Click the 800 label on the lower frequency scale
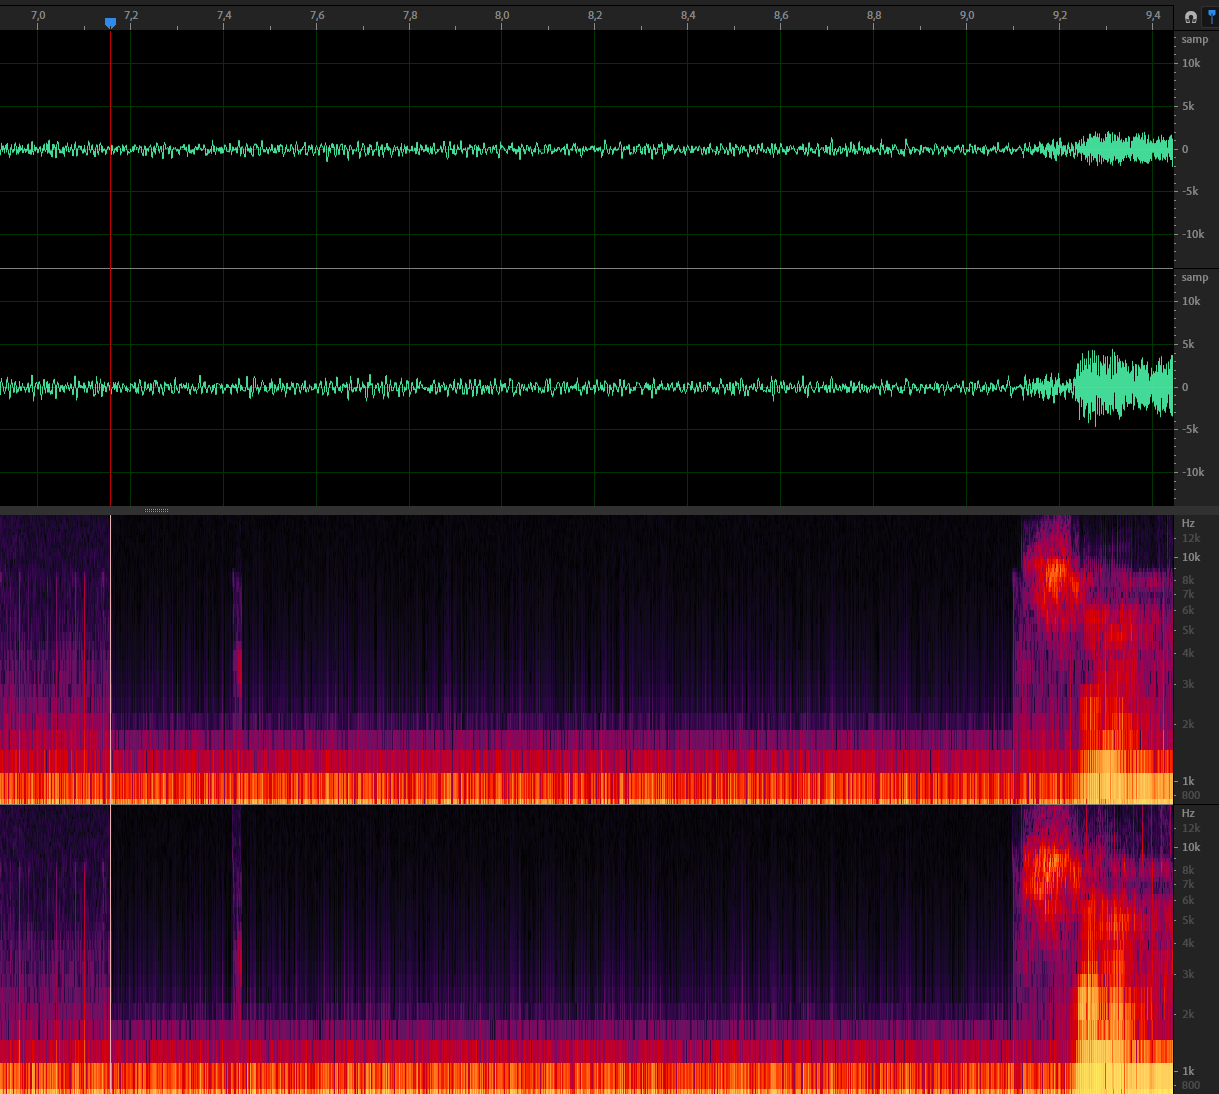The height and width of the screenshot is (1094, 1219). coord(1190,1085)
